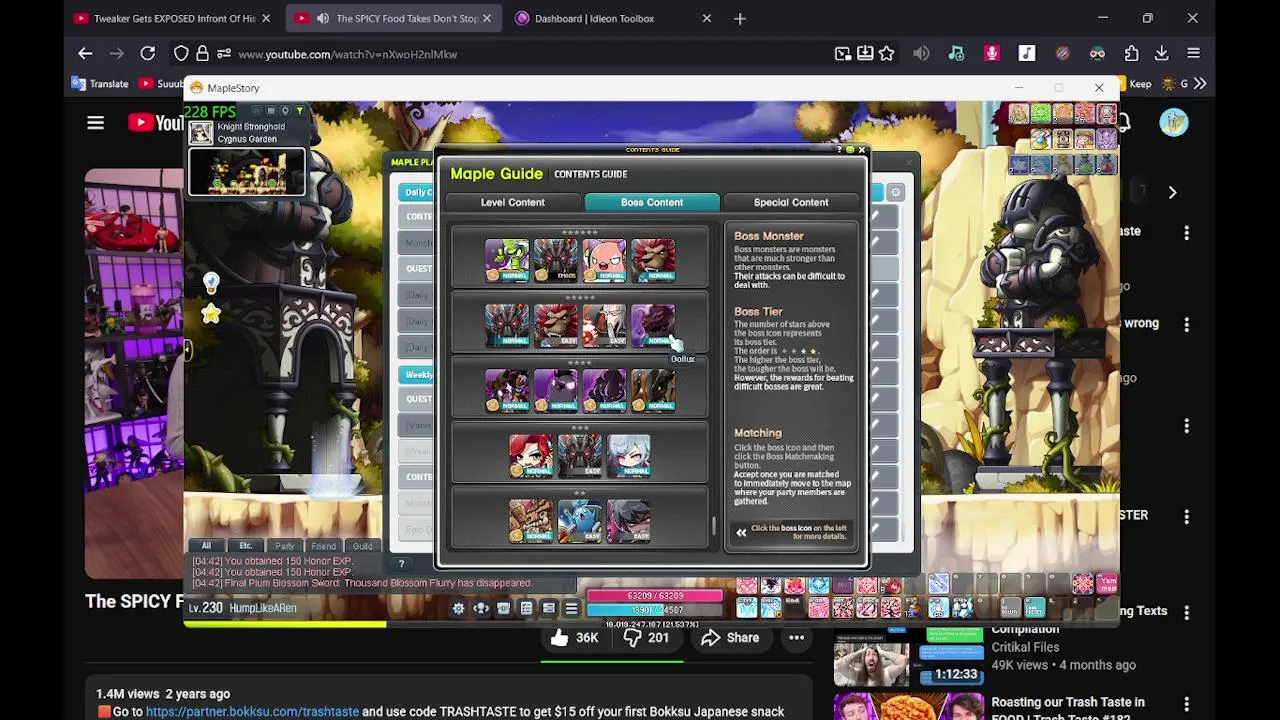Open the YouTube account avatar menu
Image resolution: width=1280 pixels, height=720 pixels.
[x=1174, y=123]
